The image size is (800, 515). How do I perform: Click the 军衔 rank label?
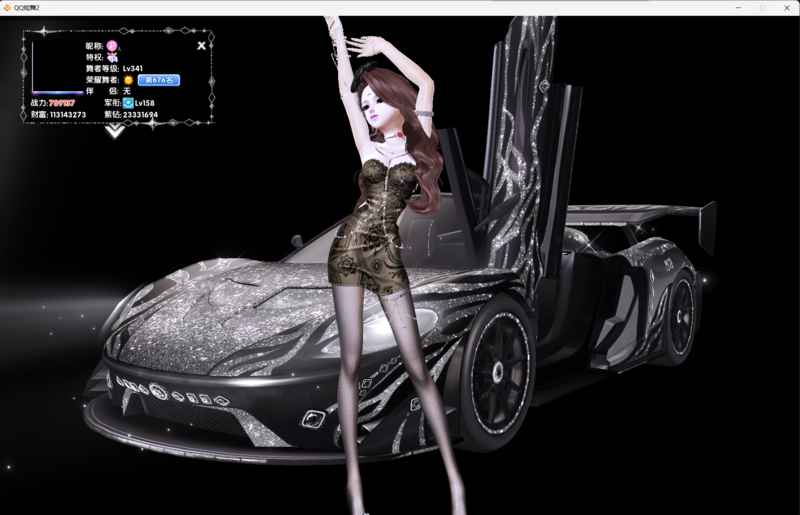113,103
